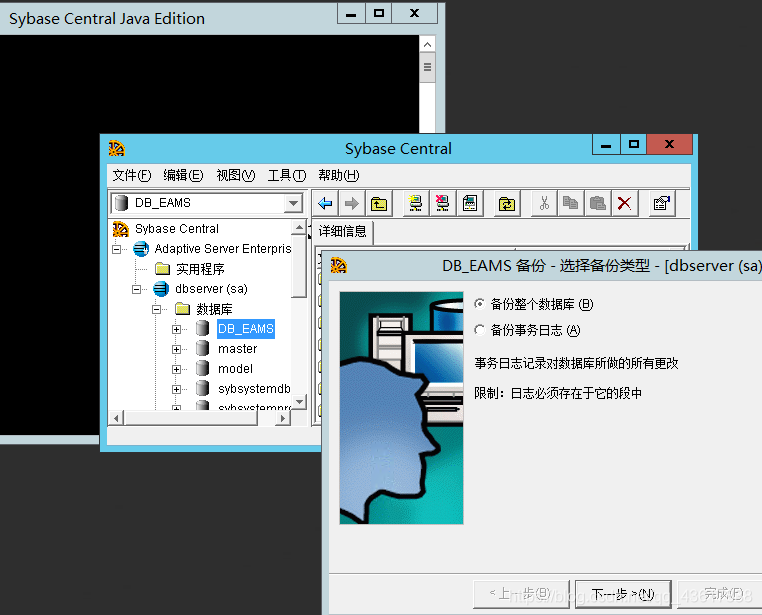This screenshot has height=615, width=762.
Task: Click the tree panel horizontal scroll left arrow
Action: point(116,418)
